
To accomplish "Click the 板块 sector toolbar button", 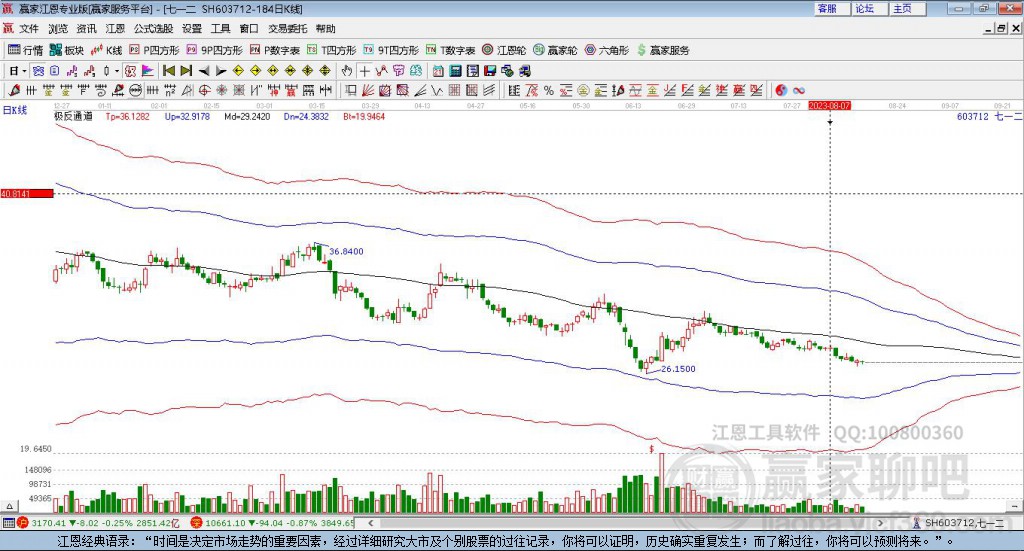I will (x=67, y=50).
